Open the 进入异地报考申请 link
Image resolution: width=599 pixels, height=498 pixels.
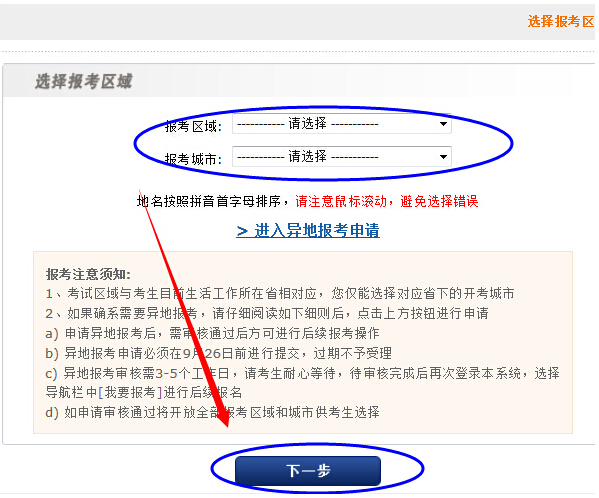click(x=308, y=231)
